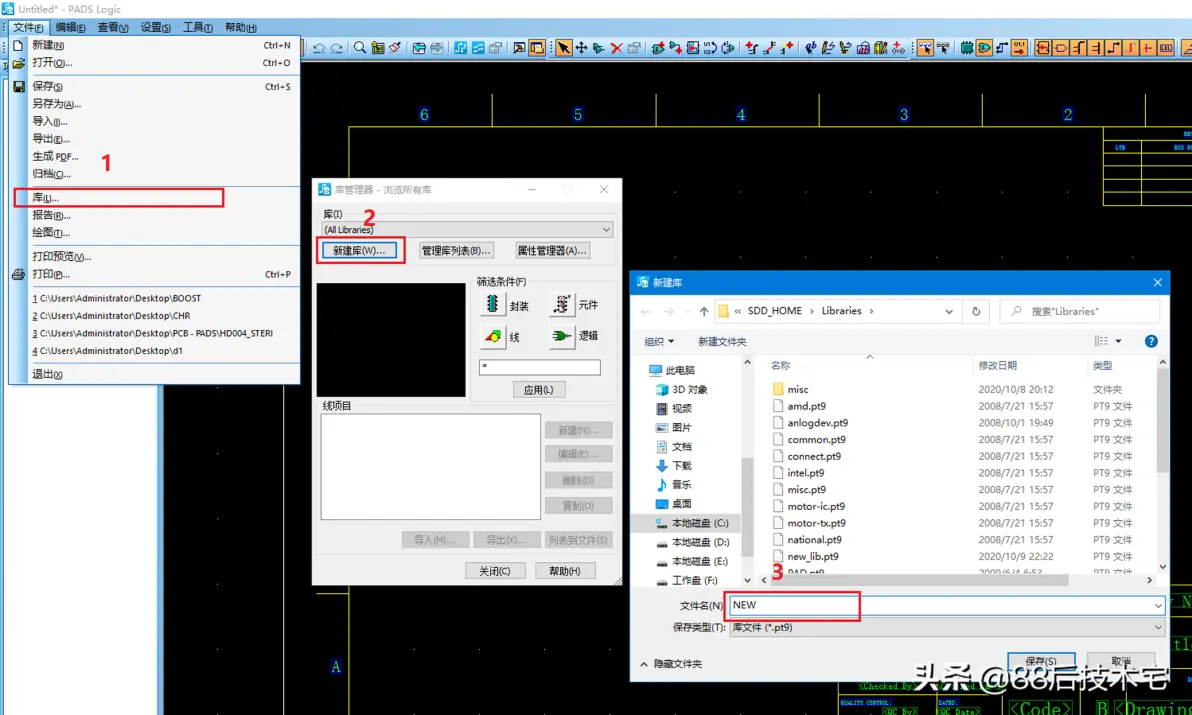Image resolution: width=1192 pixels, height=715 pixels.
Task: Click the paintbrush redraw icon
Action: pos(395,48)
